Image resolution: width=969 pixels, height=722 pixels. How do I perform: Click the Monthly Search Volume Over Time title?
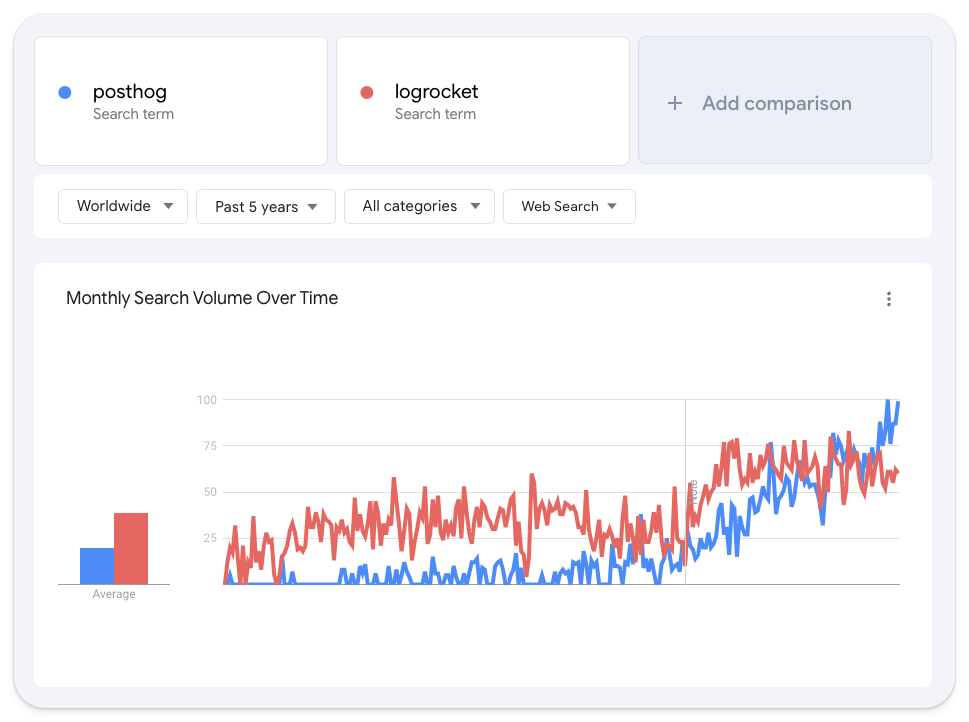pos(202,298)
